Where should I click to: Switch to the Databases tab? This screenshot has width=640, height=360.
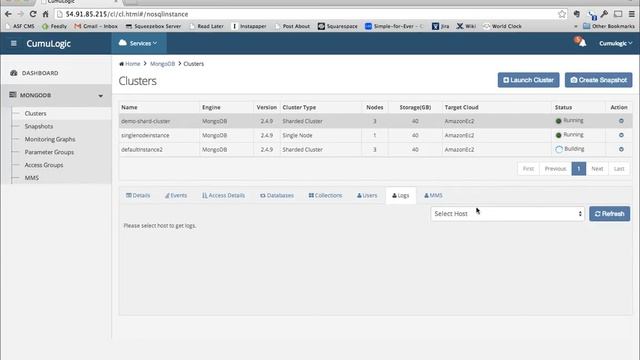(277, 196)
